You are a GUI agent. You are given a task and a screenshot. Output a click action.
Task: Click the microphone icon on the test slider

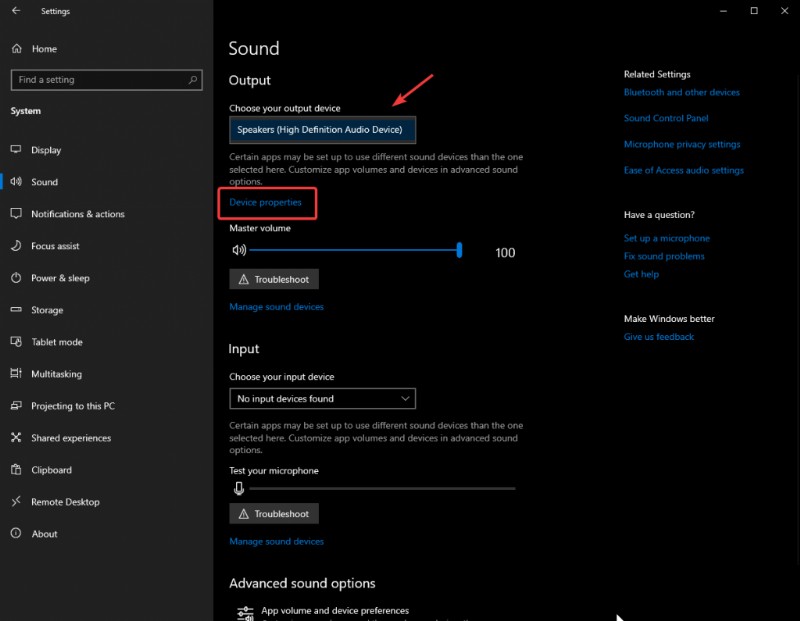tap(239, 488)
